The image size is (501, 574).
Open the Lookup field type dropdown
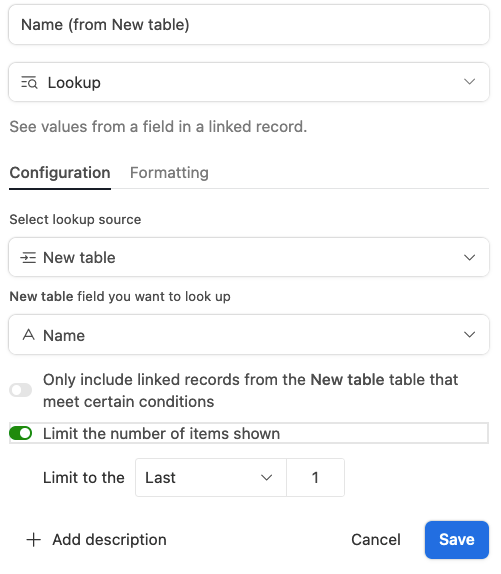[249, 82]
